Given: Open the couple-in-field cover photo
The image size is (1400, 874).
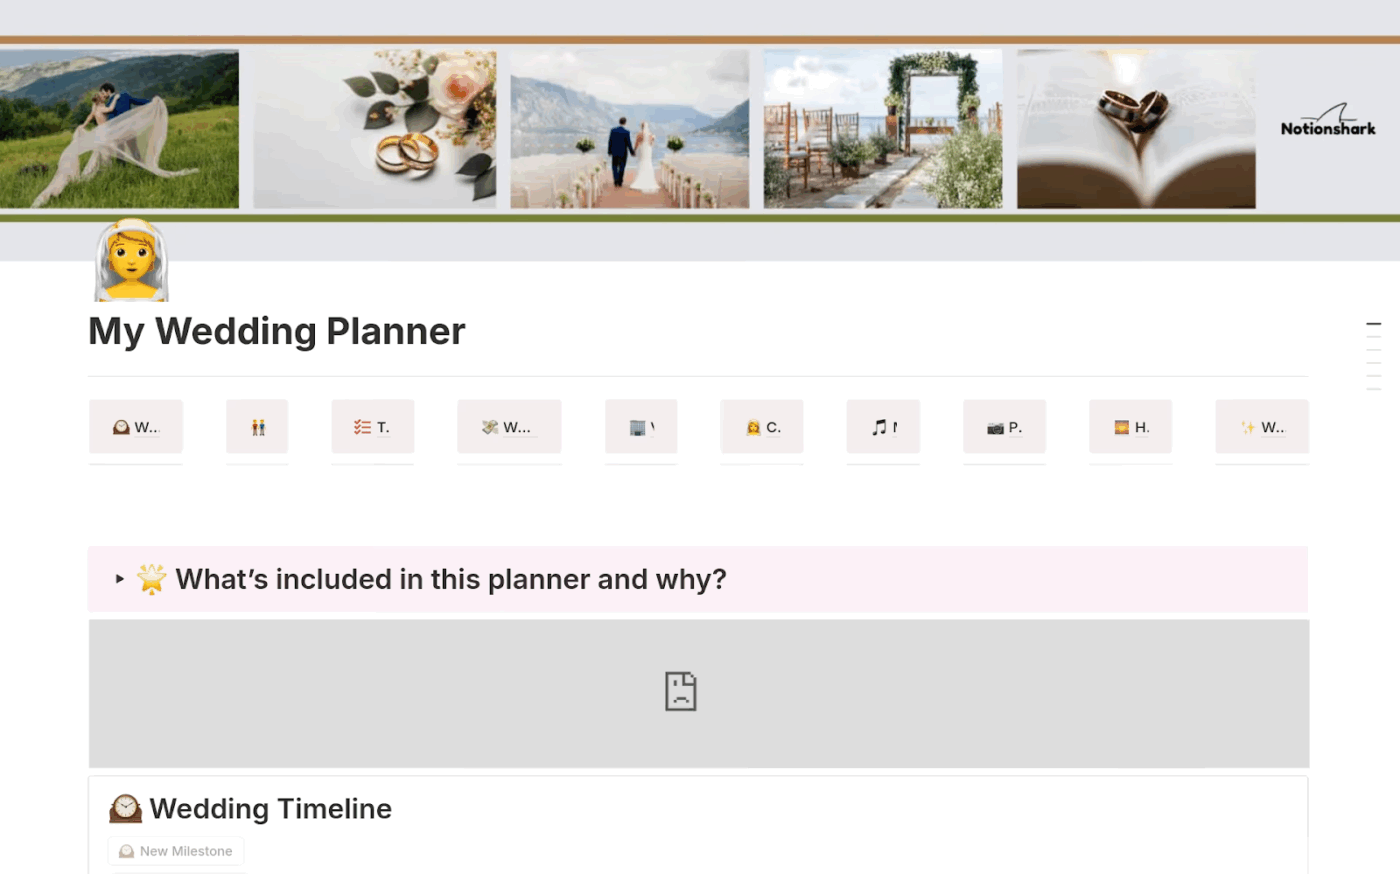Looking at the screenshot, I should coord(119,128).
